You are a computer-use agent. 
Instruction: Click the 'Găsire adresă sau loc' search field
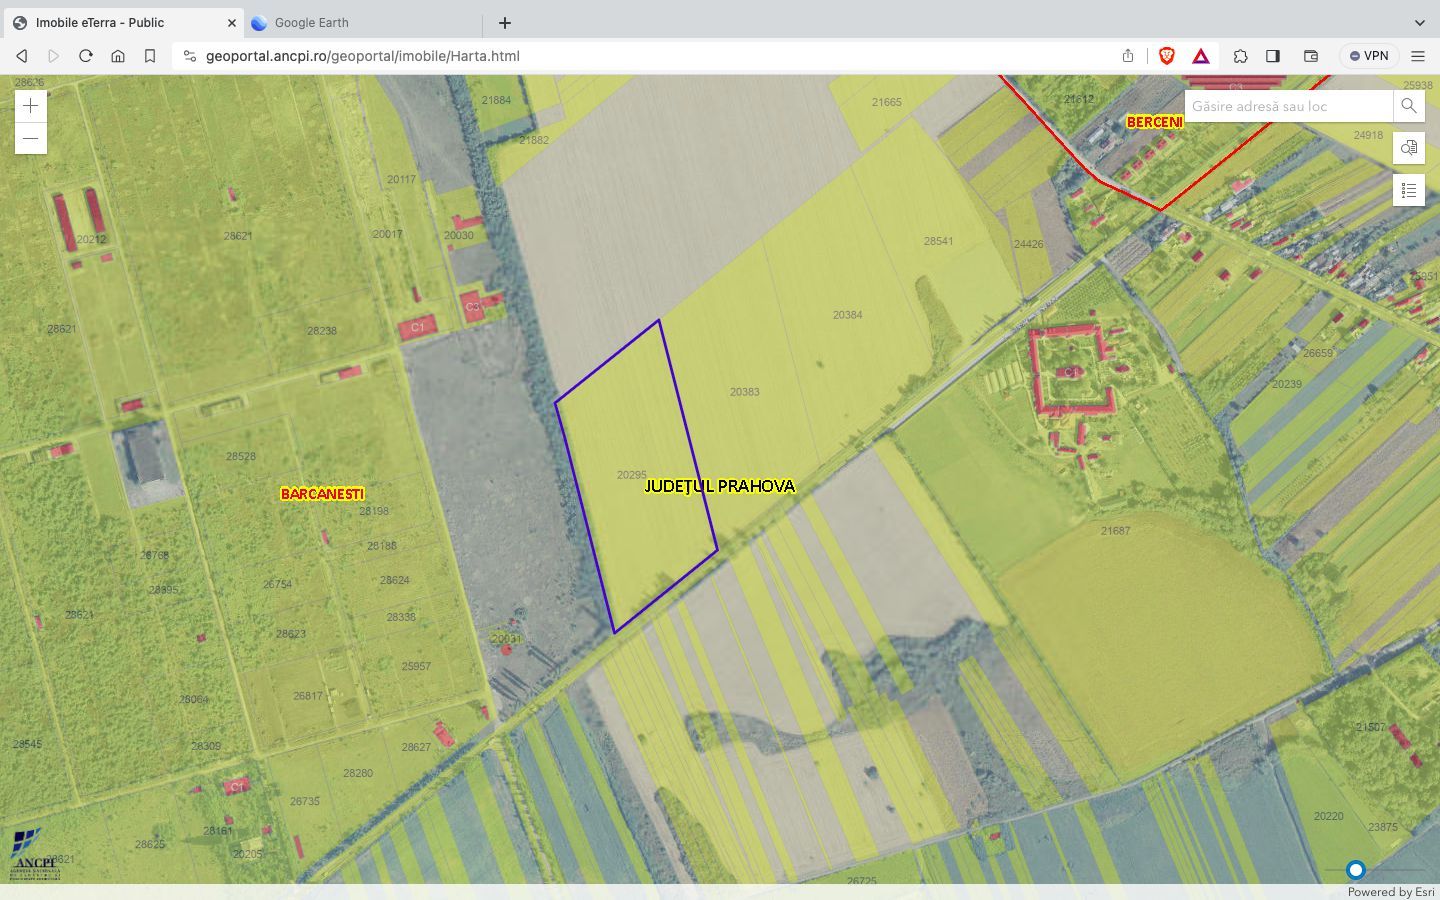click(x=1288, y=106)
